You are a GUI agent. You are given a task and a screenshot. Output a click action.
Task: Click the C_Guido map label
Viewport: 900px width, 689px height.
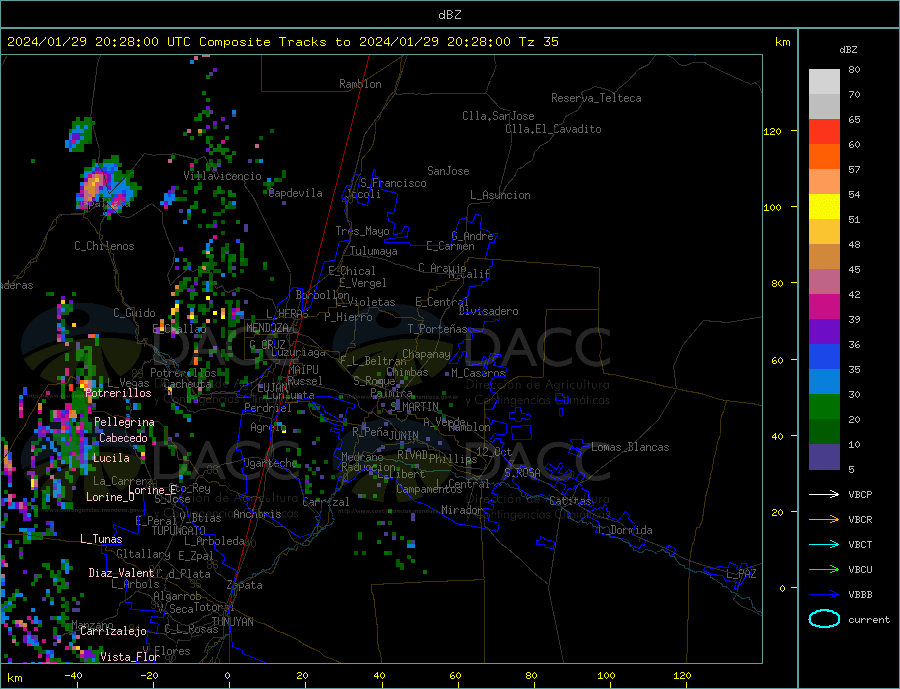pos(134,313)
